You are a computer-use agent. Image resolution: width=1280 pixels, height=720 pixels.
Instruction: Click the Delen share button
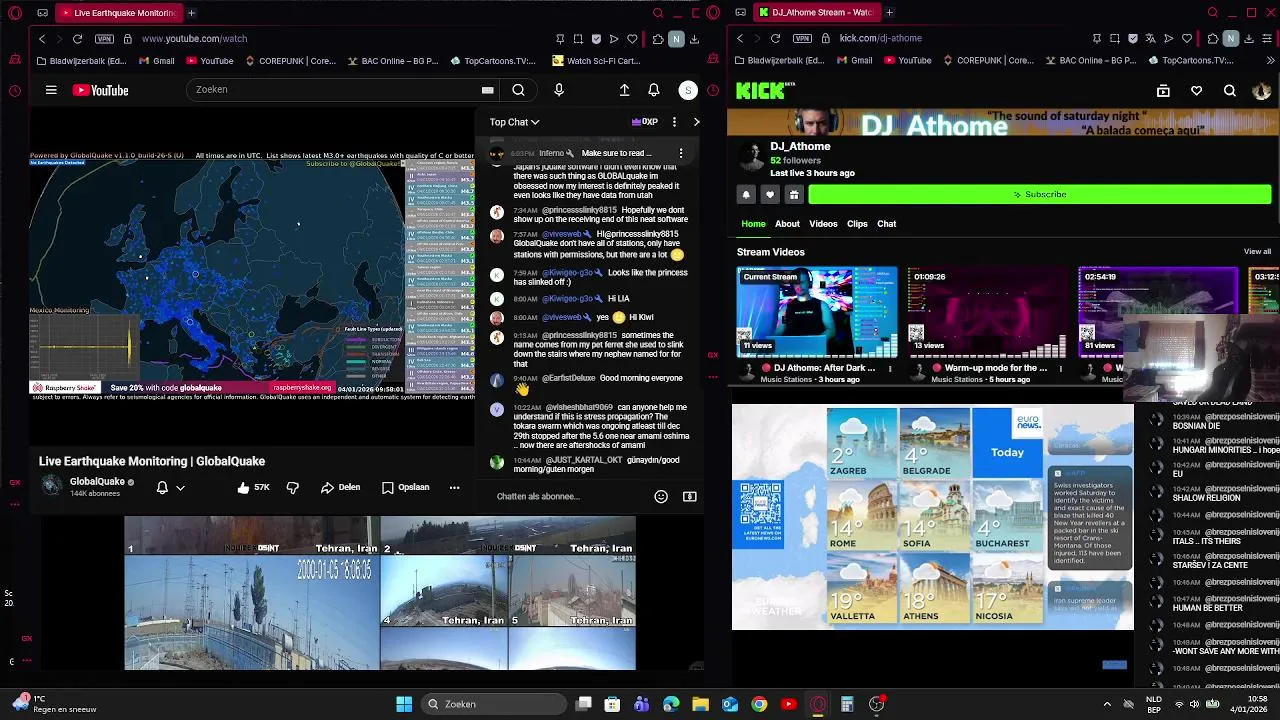[x=341, y=487]
